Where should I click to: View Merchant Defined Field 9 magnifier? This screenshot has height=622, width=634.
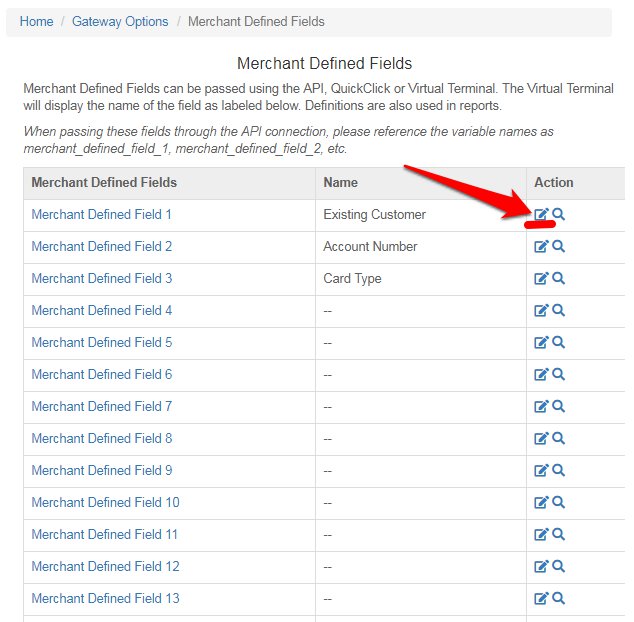click(558, 470)
